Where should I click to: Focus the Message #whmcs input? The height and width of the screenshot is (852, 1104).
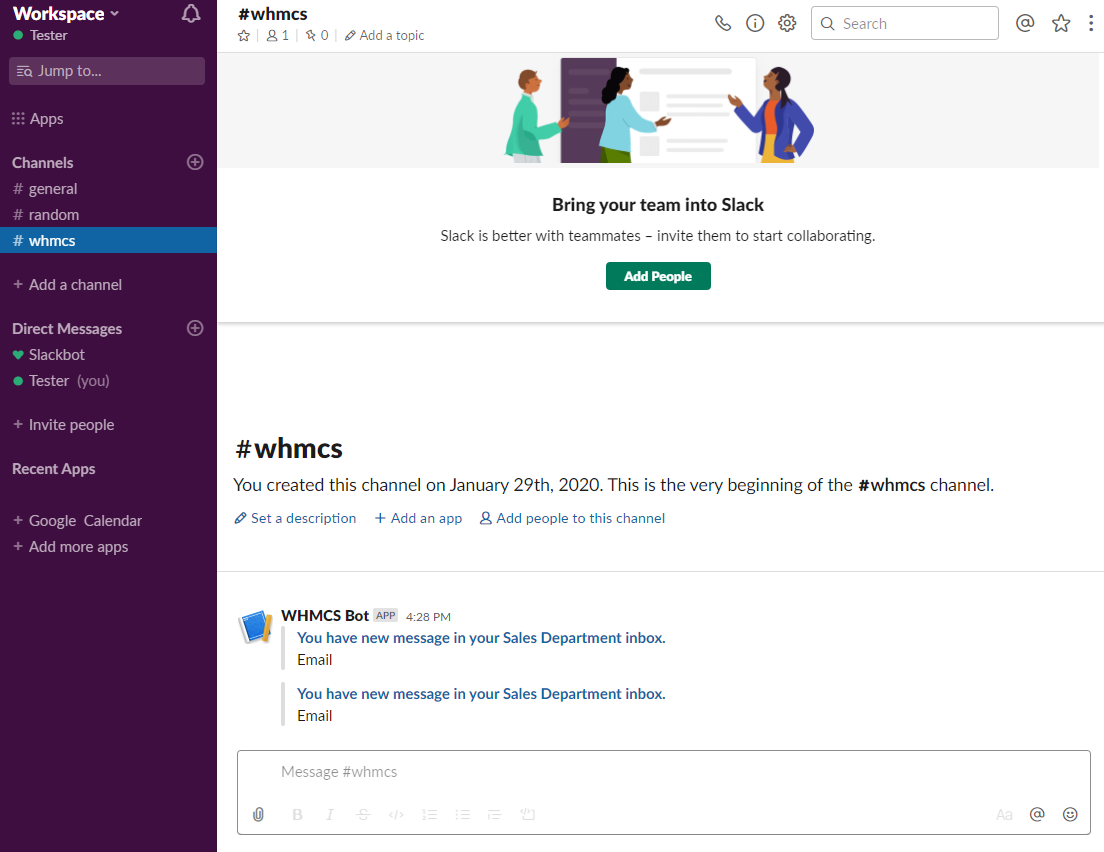(x=664, y=772)
